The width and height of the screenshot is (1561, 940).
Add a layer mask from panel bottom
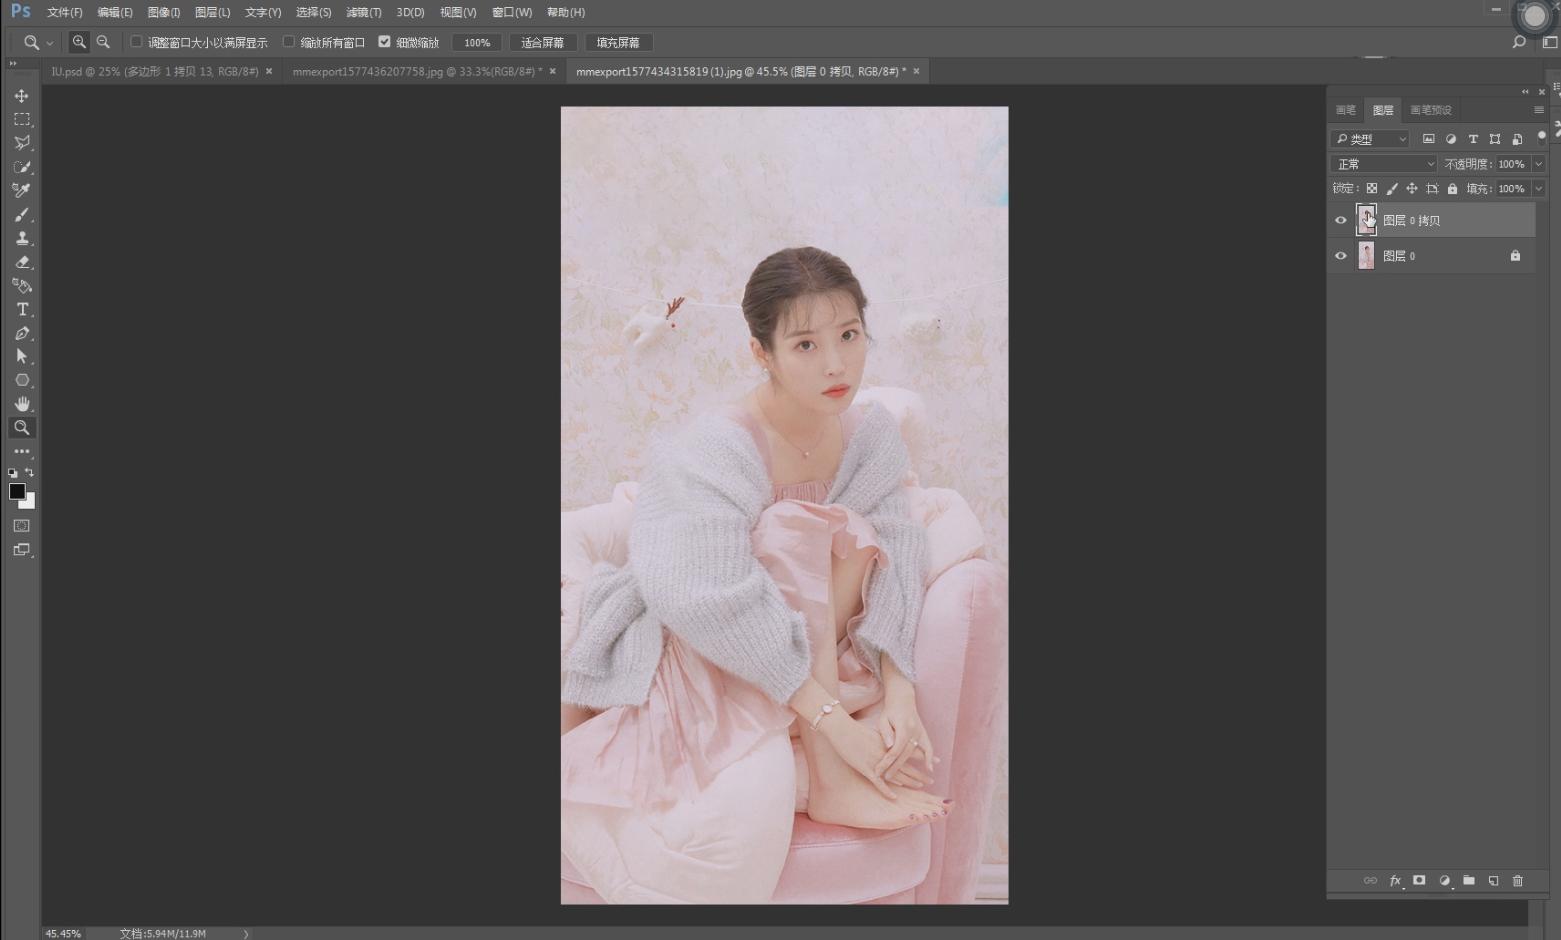[x=1419, y=881]
